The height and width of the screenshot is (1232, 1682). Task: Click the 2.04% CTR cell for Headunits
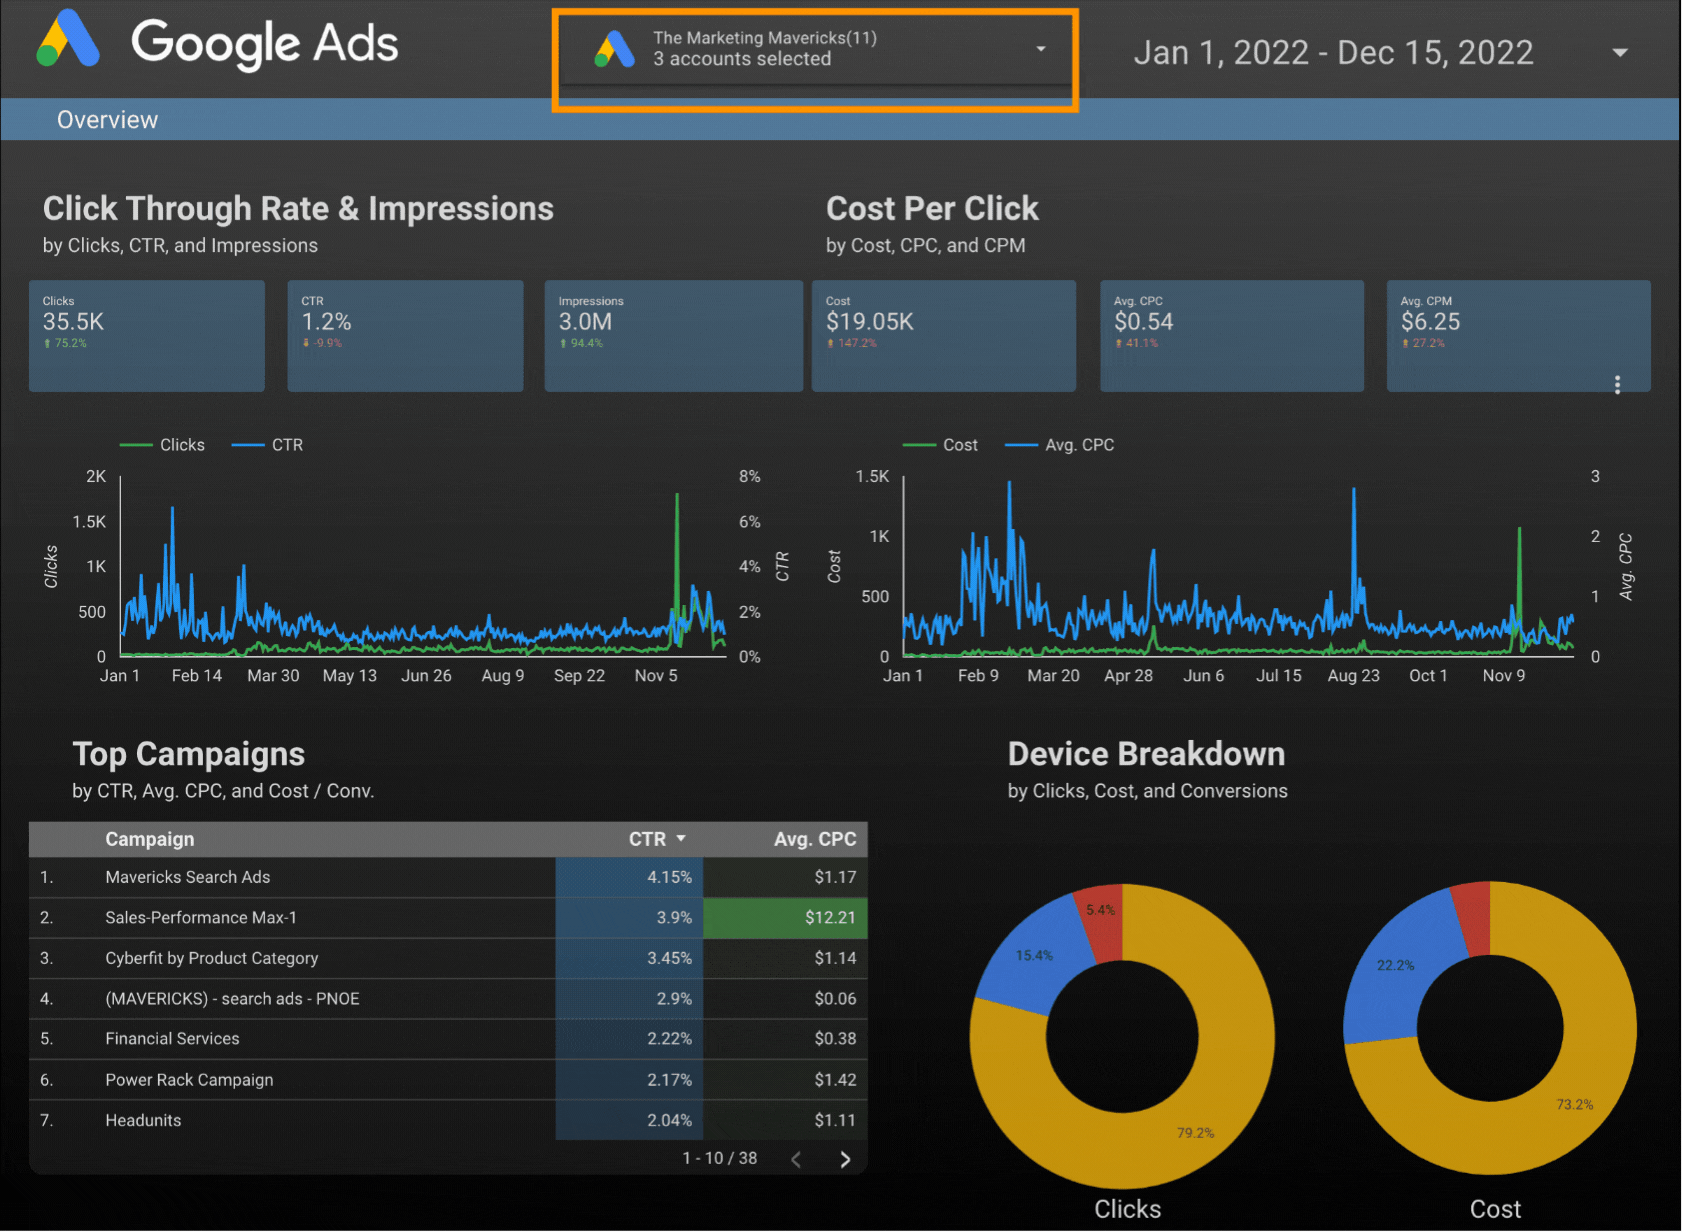coord(629,1120)
